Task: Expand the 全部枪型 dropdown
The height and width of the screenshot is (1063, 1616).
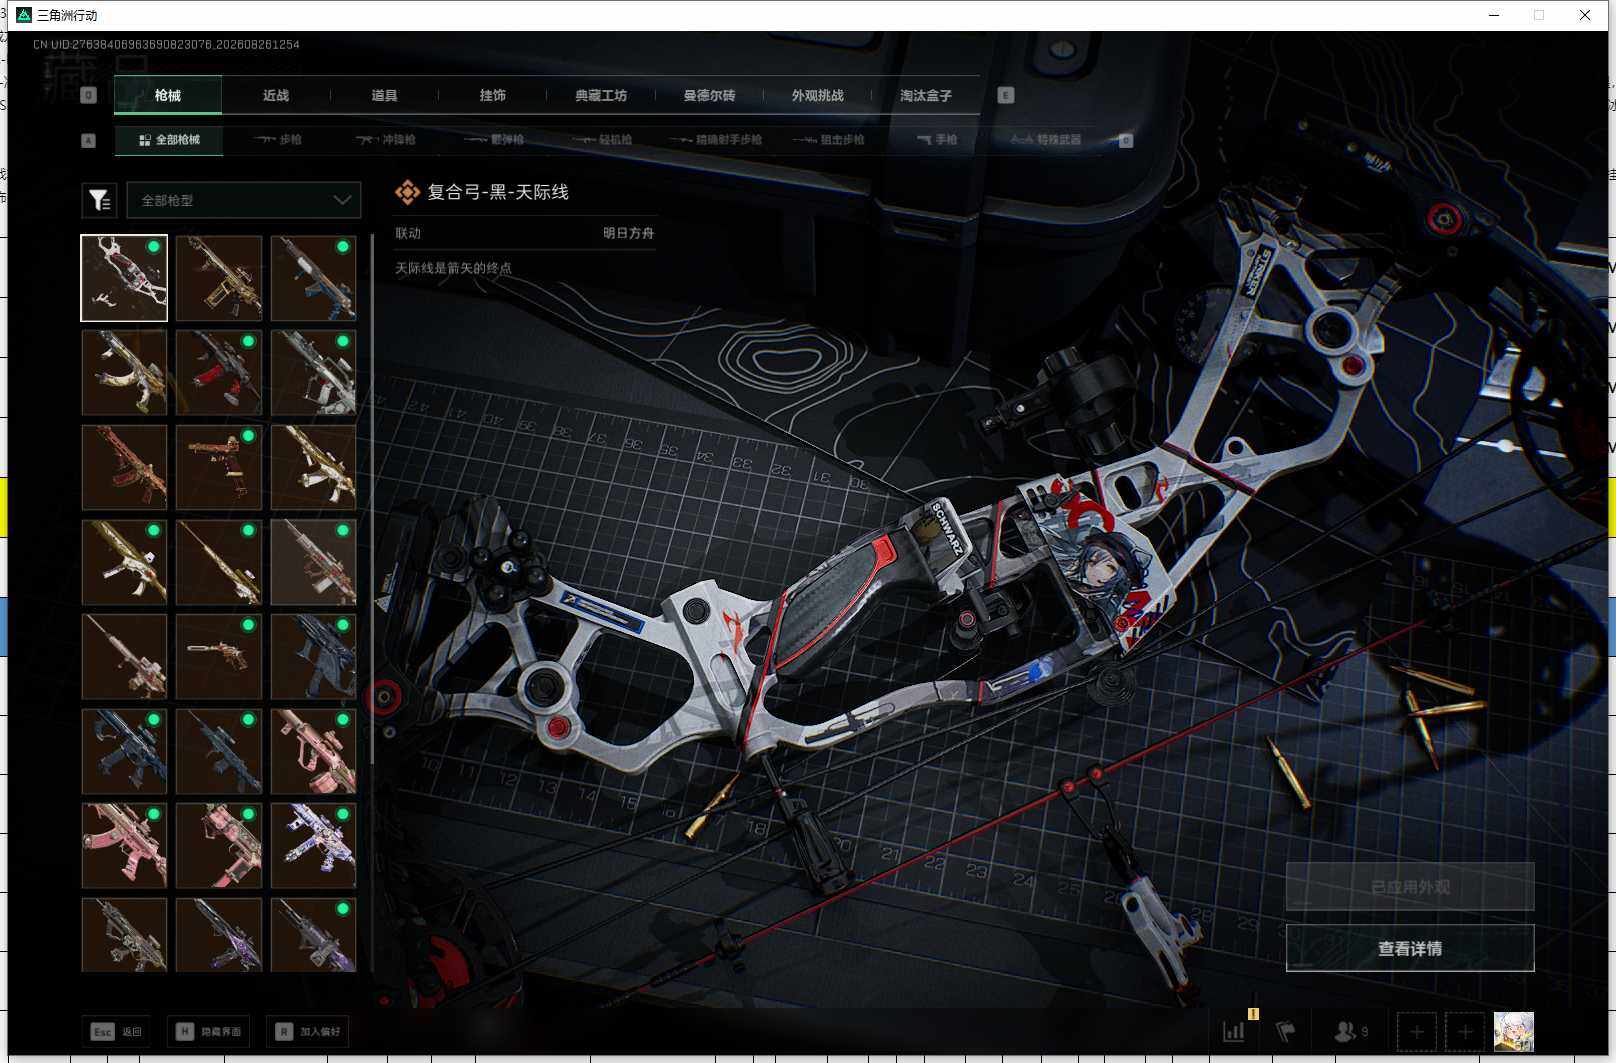Action: point(244,200)
